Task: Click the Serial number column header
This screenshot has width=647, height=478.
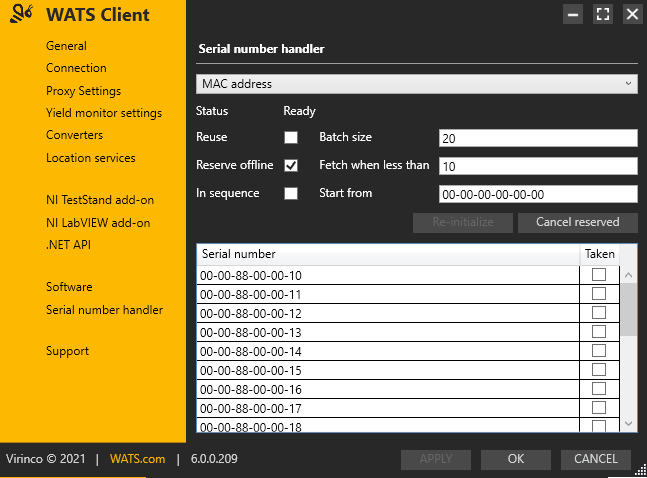Action: pyautogui.click(x=388, y=254)
